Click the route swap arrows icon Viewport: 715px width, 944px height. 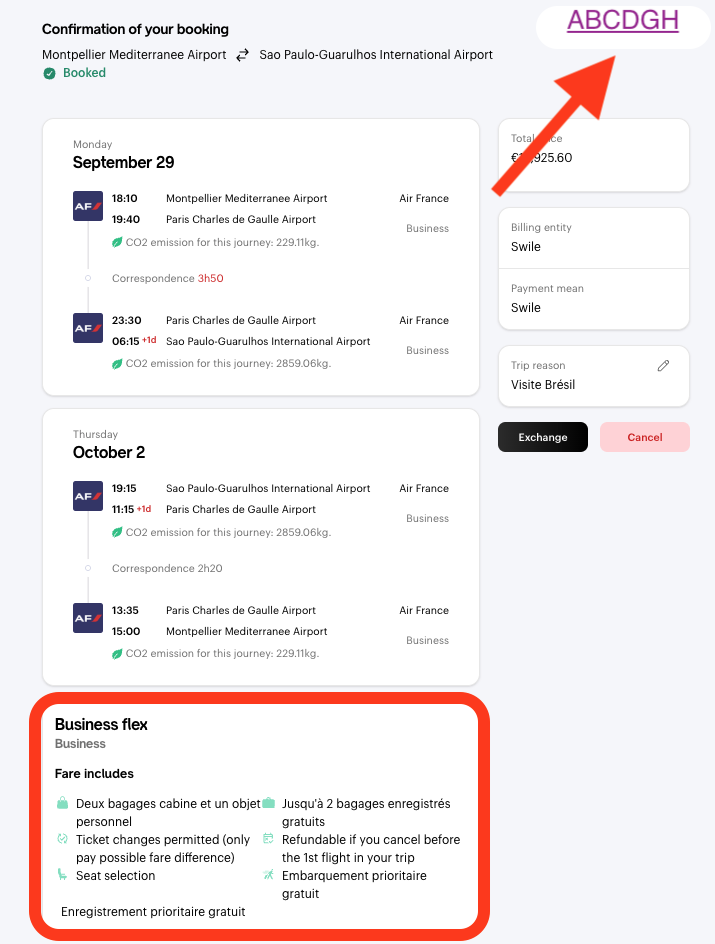(x=242, y=55)
